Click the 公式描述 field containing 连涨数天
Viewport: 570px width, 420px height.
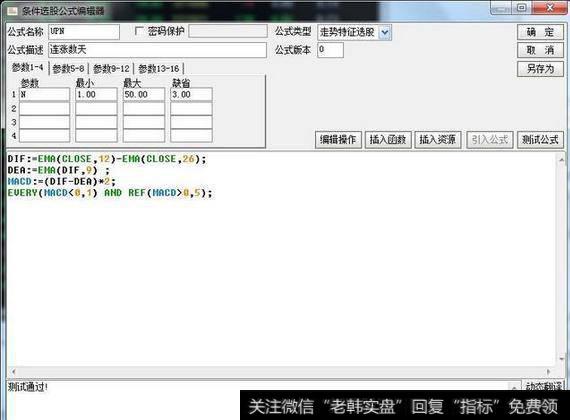(157, 50)
